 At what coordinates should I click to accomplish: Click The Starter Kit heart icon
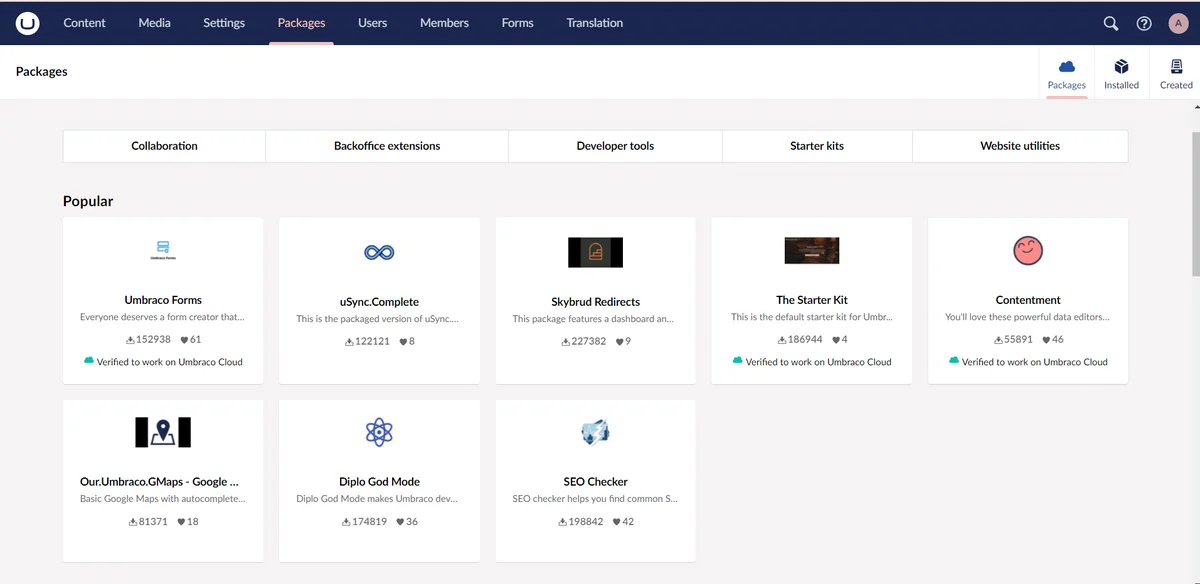pos(836,340)
